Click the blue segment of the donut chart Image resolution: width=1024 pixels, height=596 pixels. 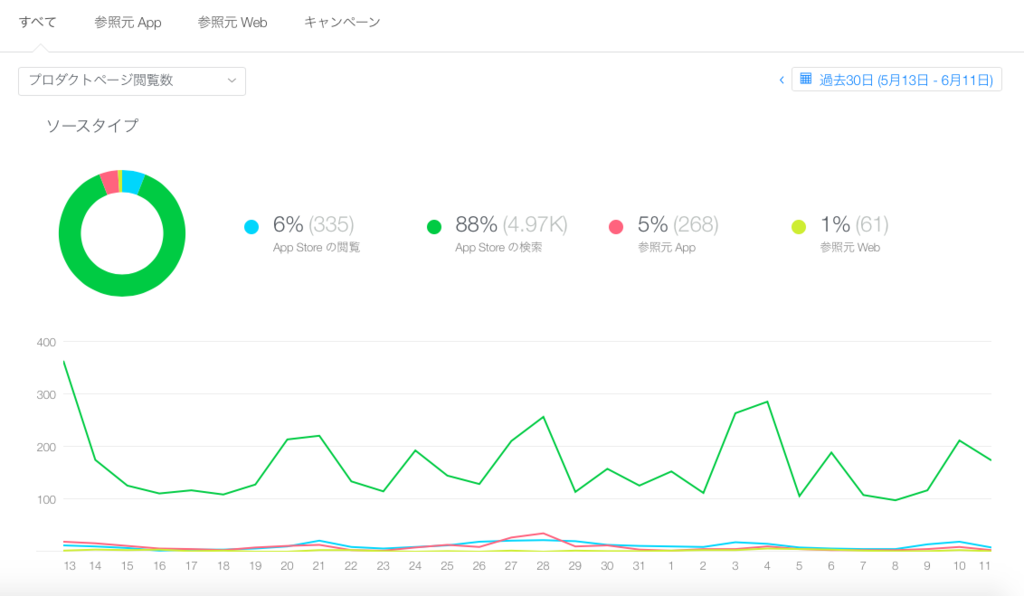(x=133, y=181)
